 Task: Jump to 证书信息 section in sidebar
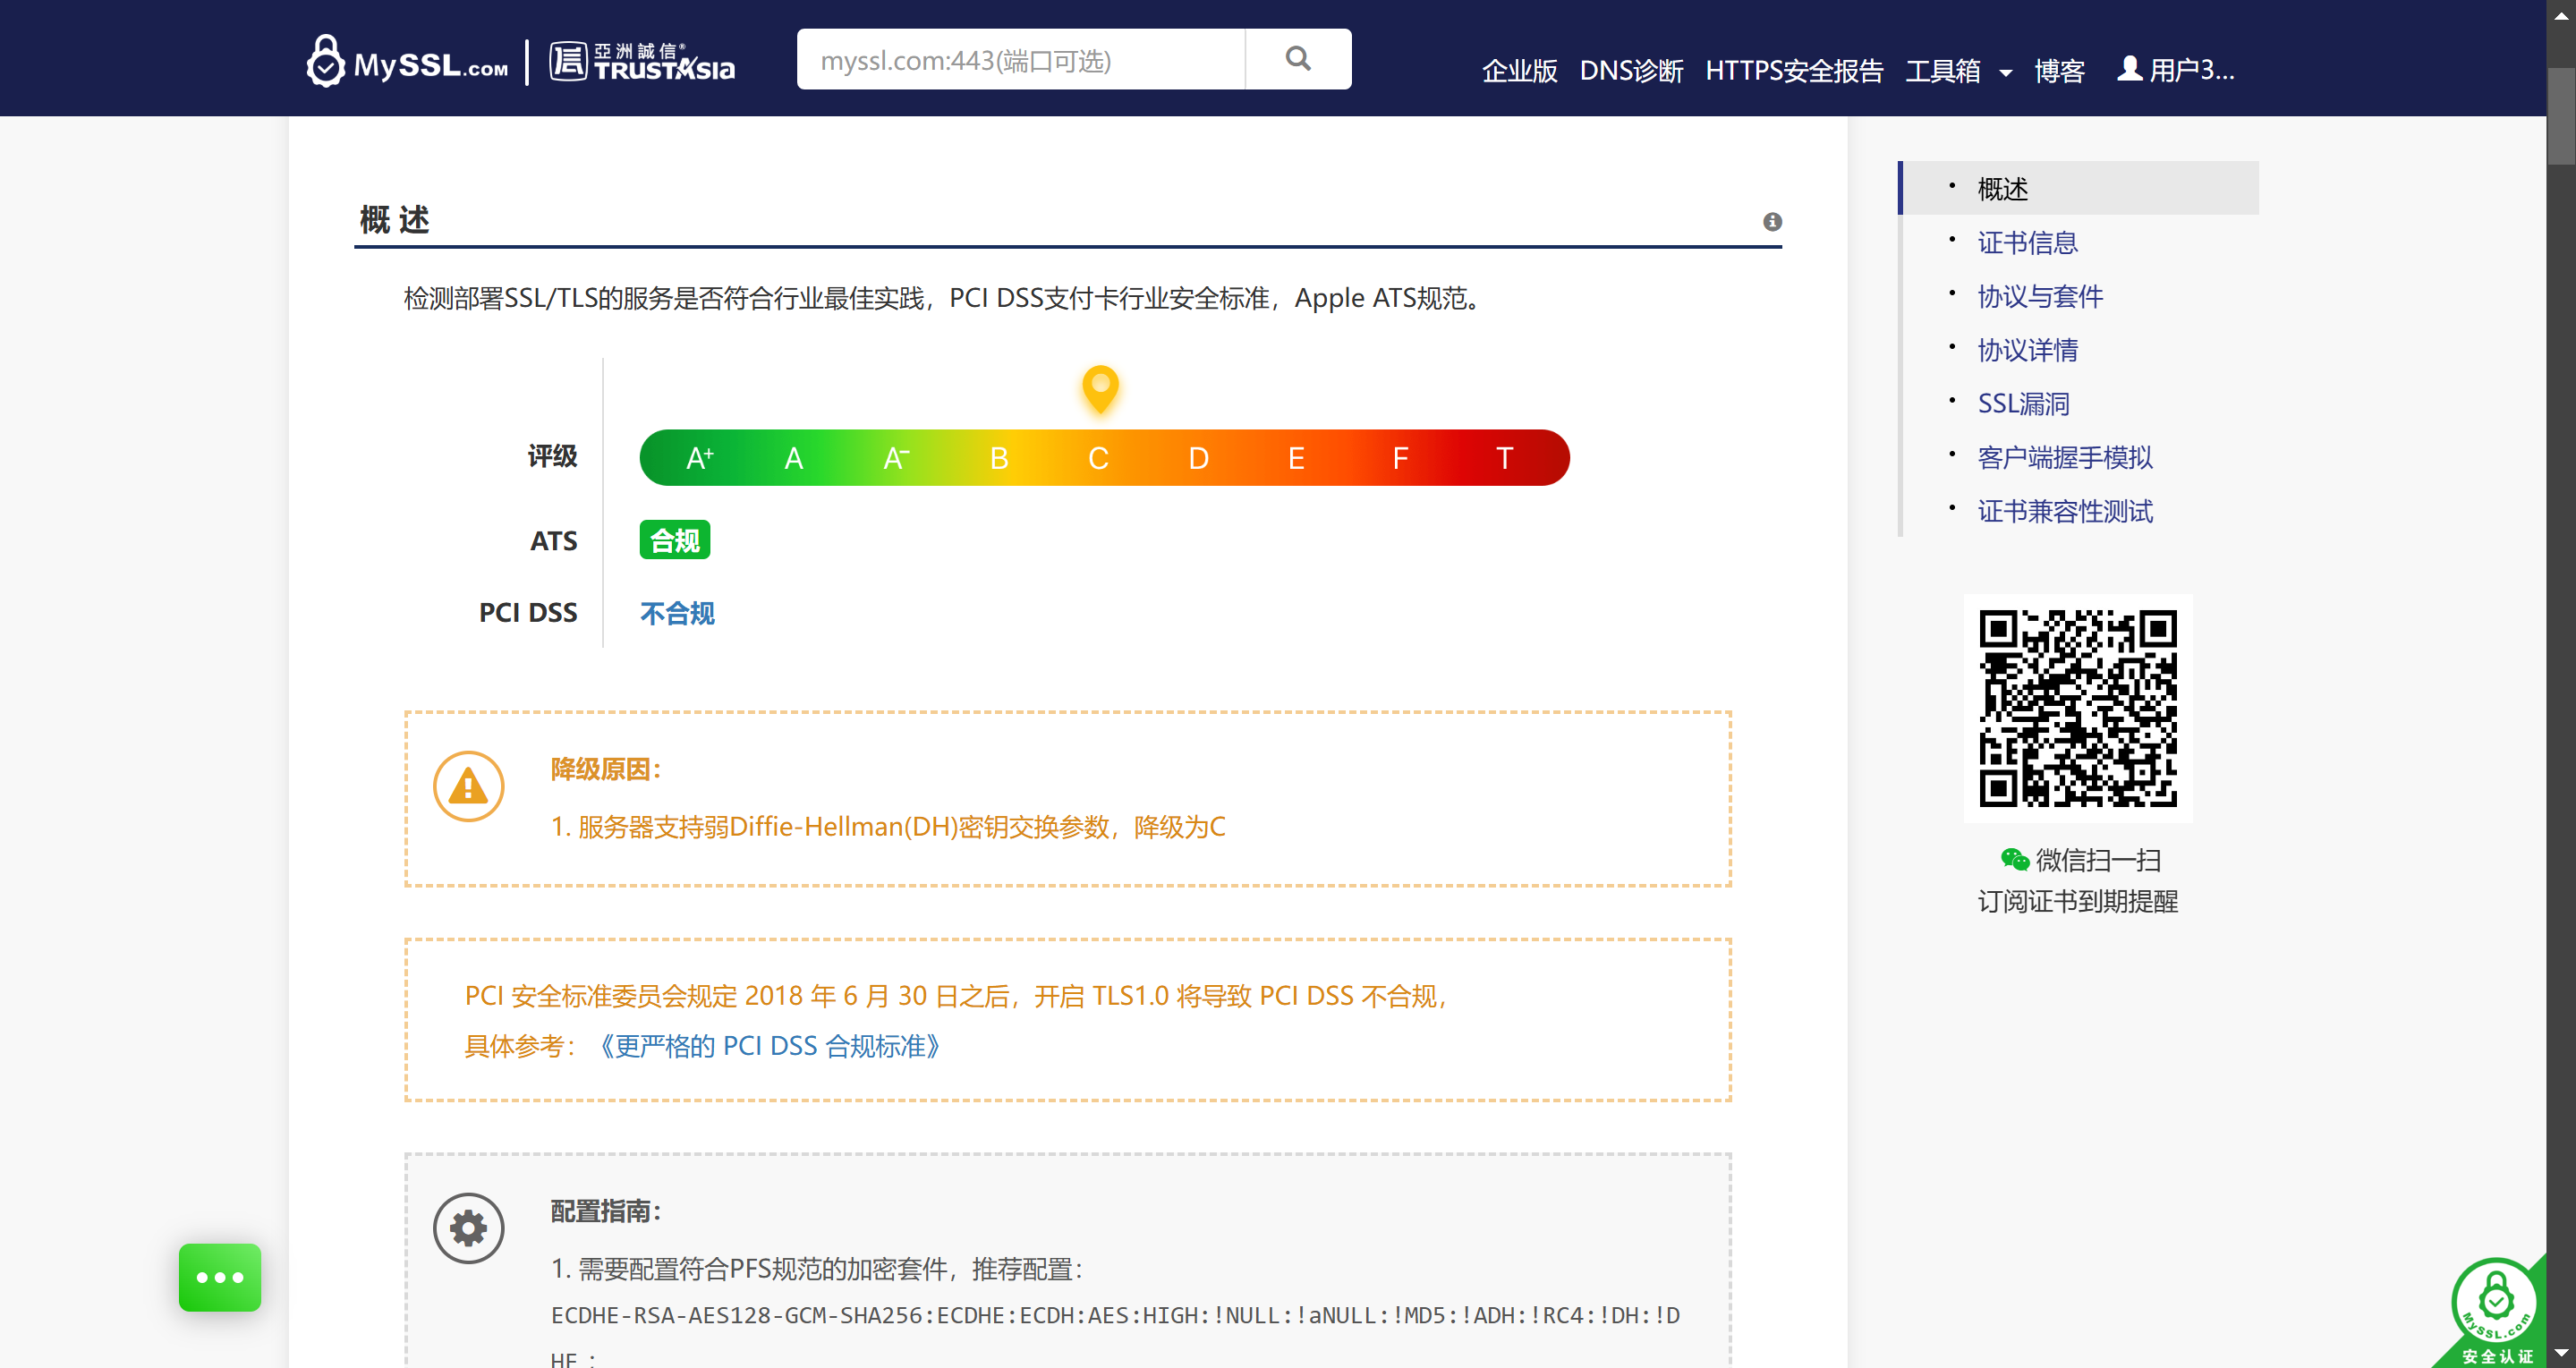(2026, 243)
